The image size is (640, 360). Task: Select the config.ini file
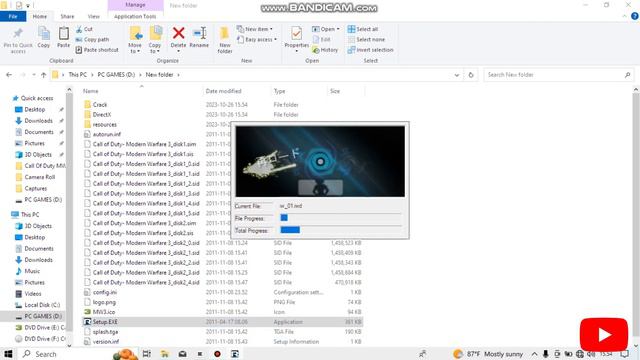pos(104,292)
